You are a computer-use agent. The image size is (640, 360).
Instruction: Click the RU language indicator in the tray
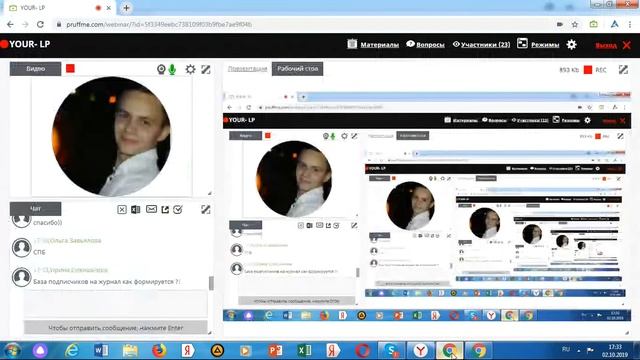tap(566, 349)
